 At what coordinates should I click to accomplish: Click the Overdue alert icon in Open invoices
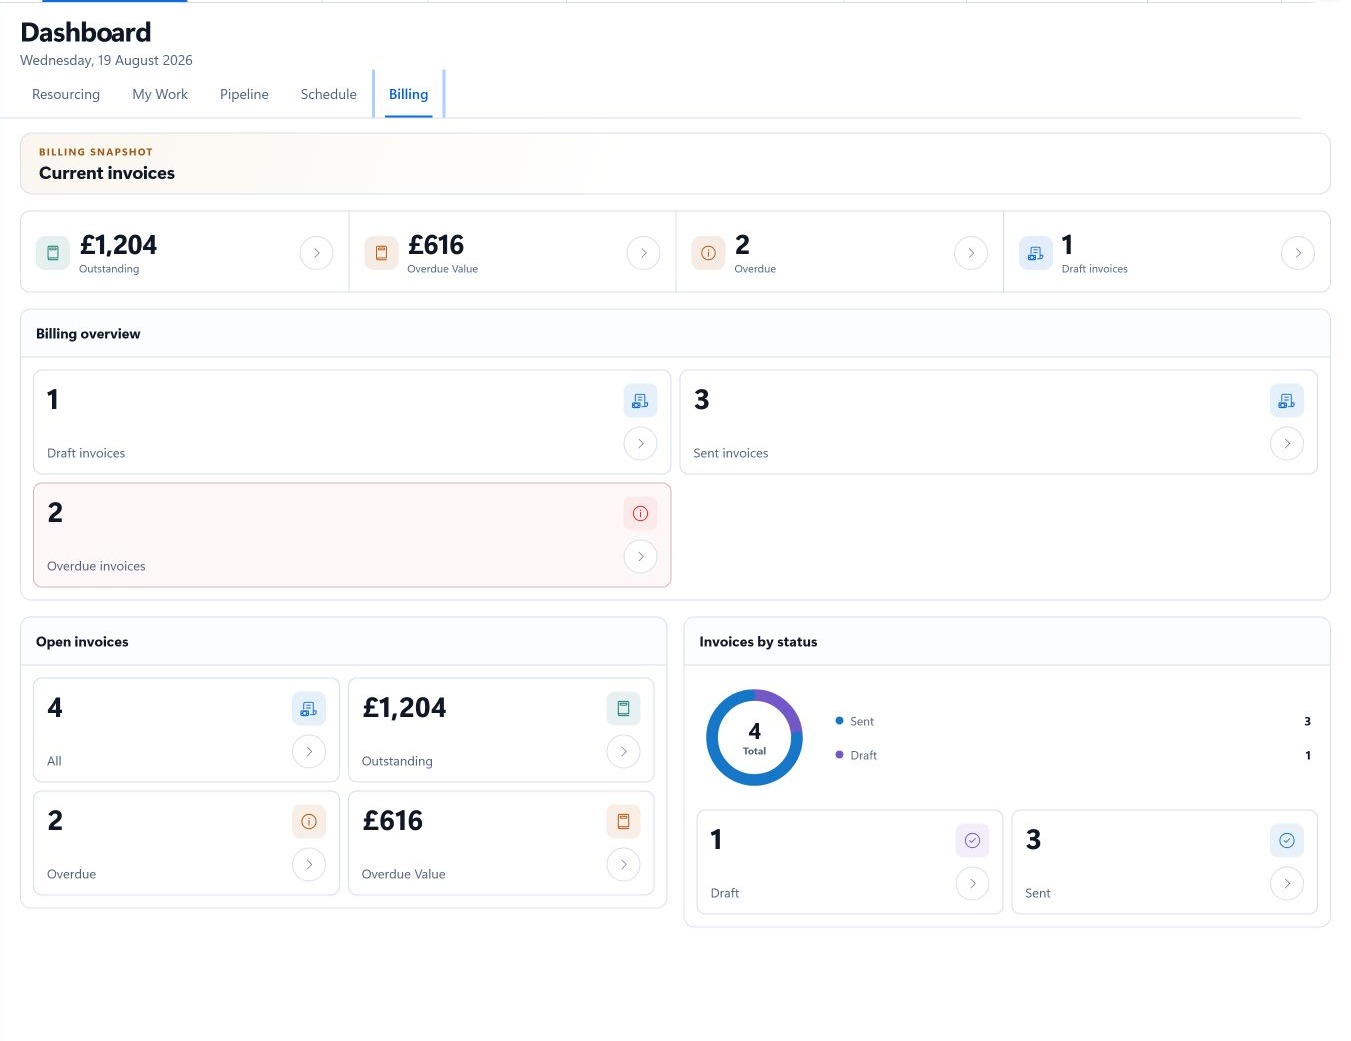pos(309,821)
